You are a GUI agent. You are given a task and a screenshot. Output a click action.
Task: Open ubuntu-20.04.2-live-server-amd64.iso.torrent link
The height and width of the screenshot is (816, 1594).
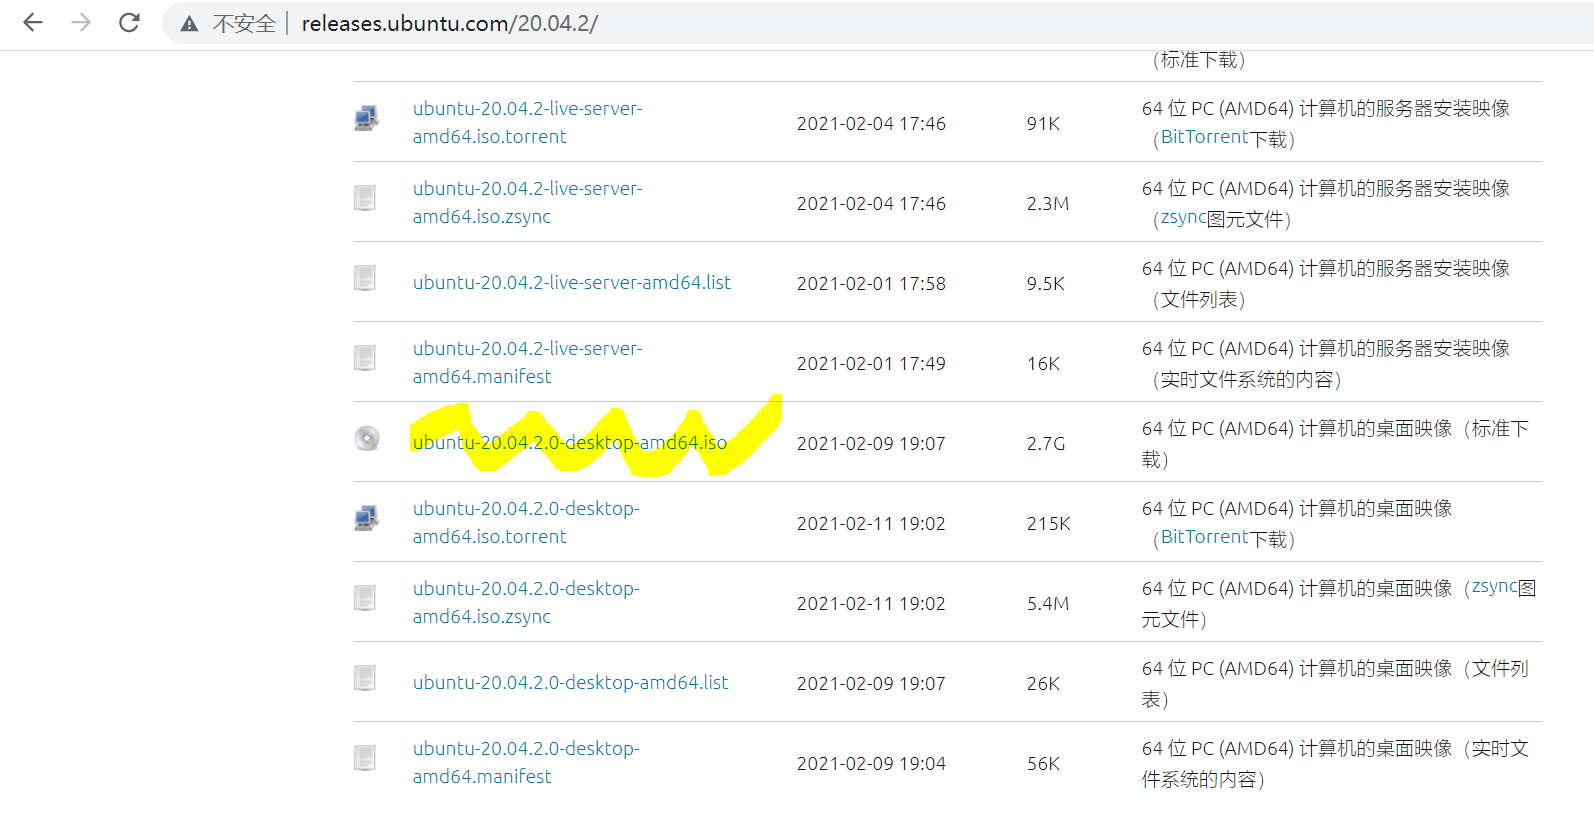[528, 122]
